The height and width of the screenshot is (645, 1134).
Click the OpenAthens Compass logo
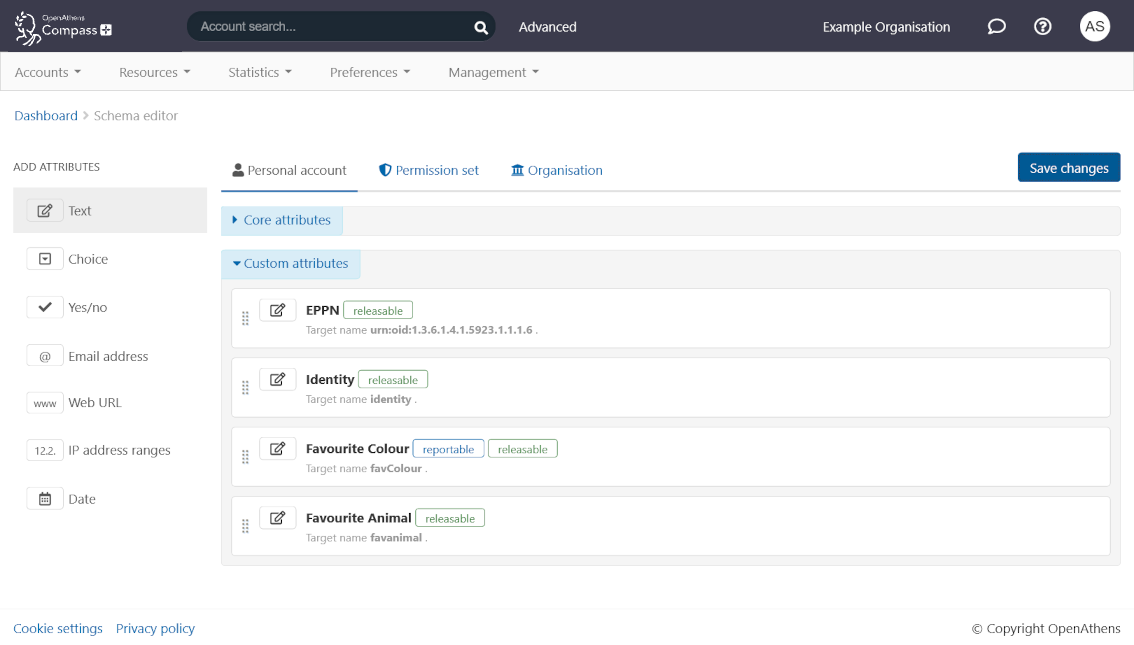(x=64, y=27)
